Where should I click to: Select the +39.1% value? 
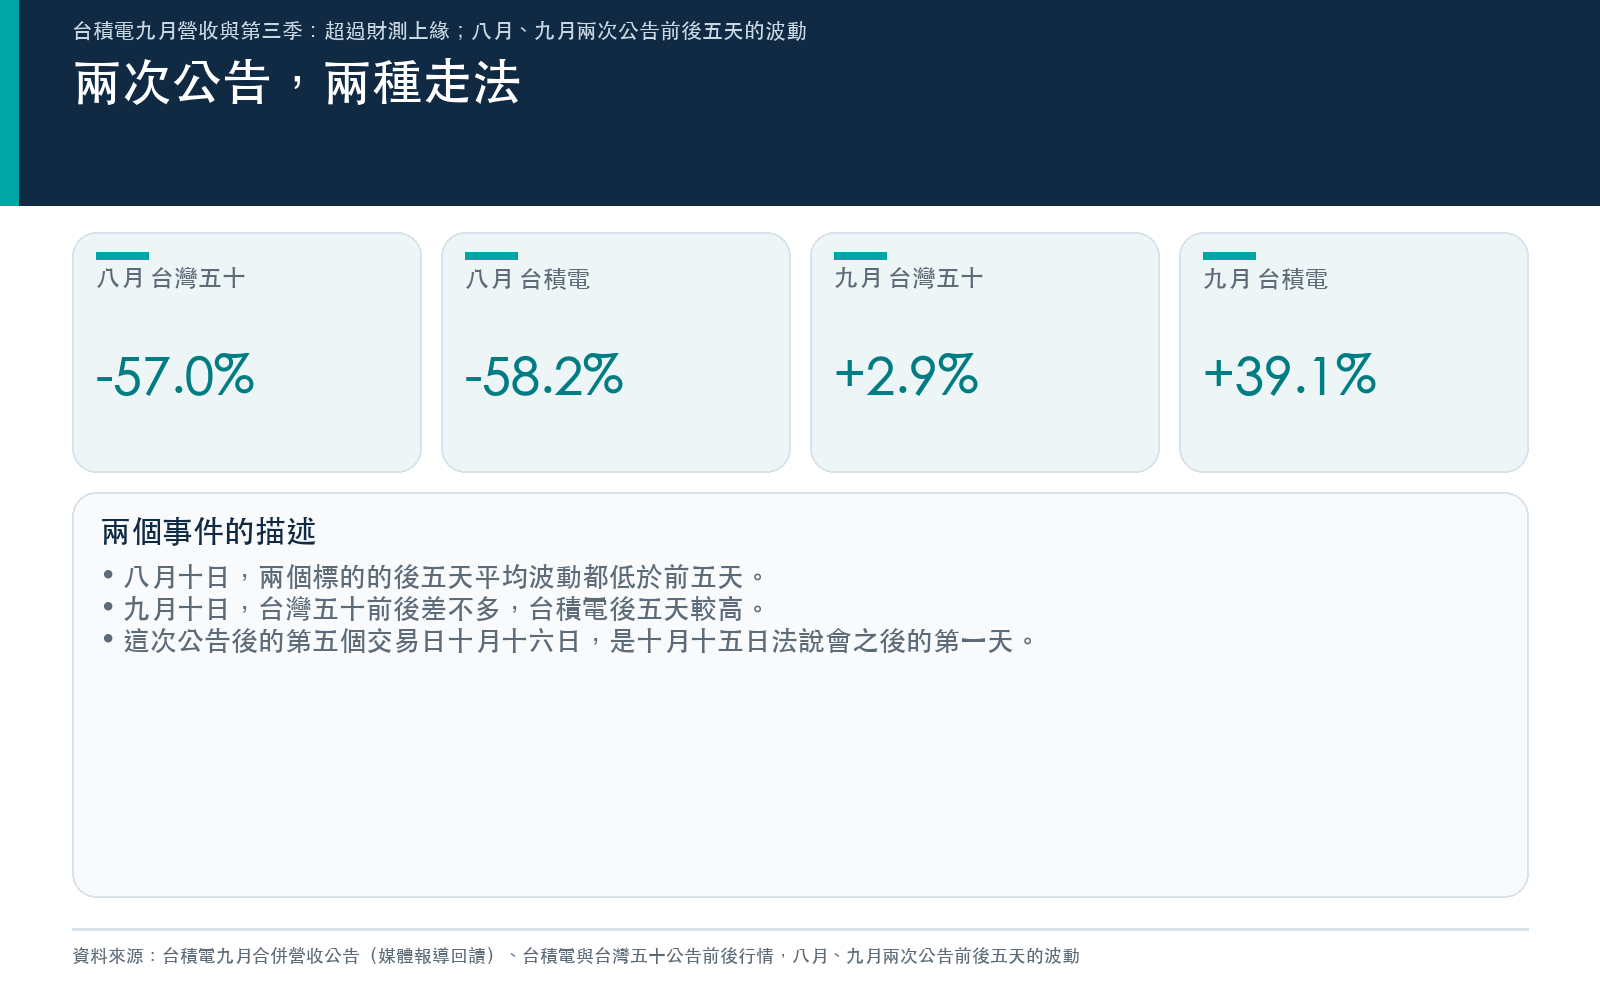(1290, 376)
